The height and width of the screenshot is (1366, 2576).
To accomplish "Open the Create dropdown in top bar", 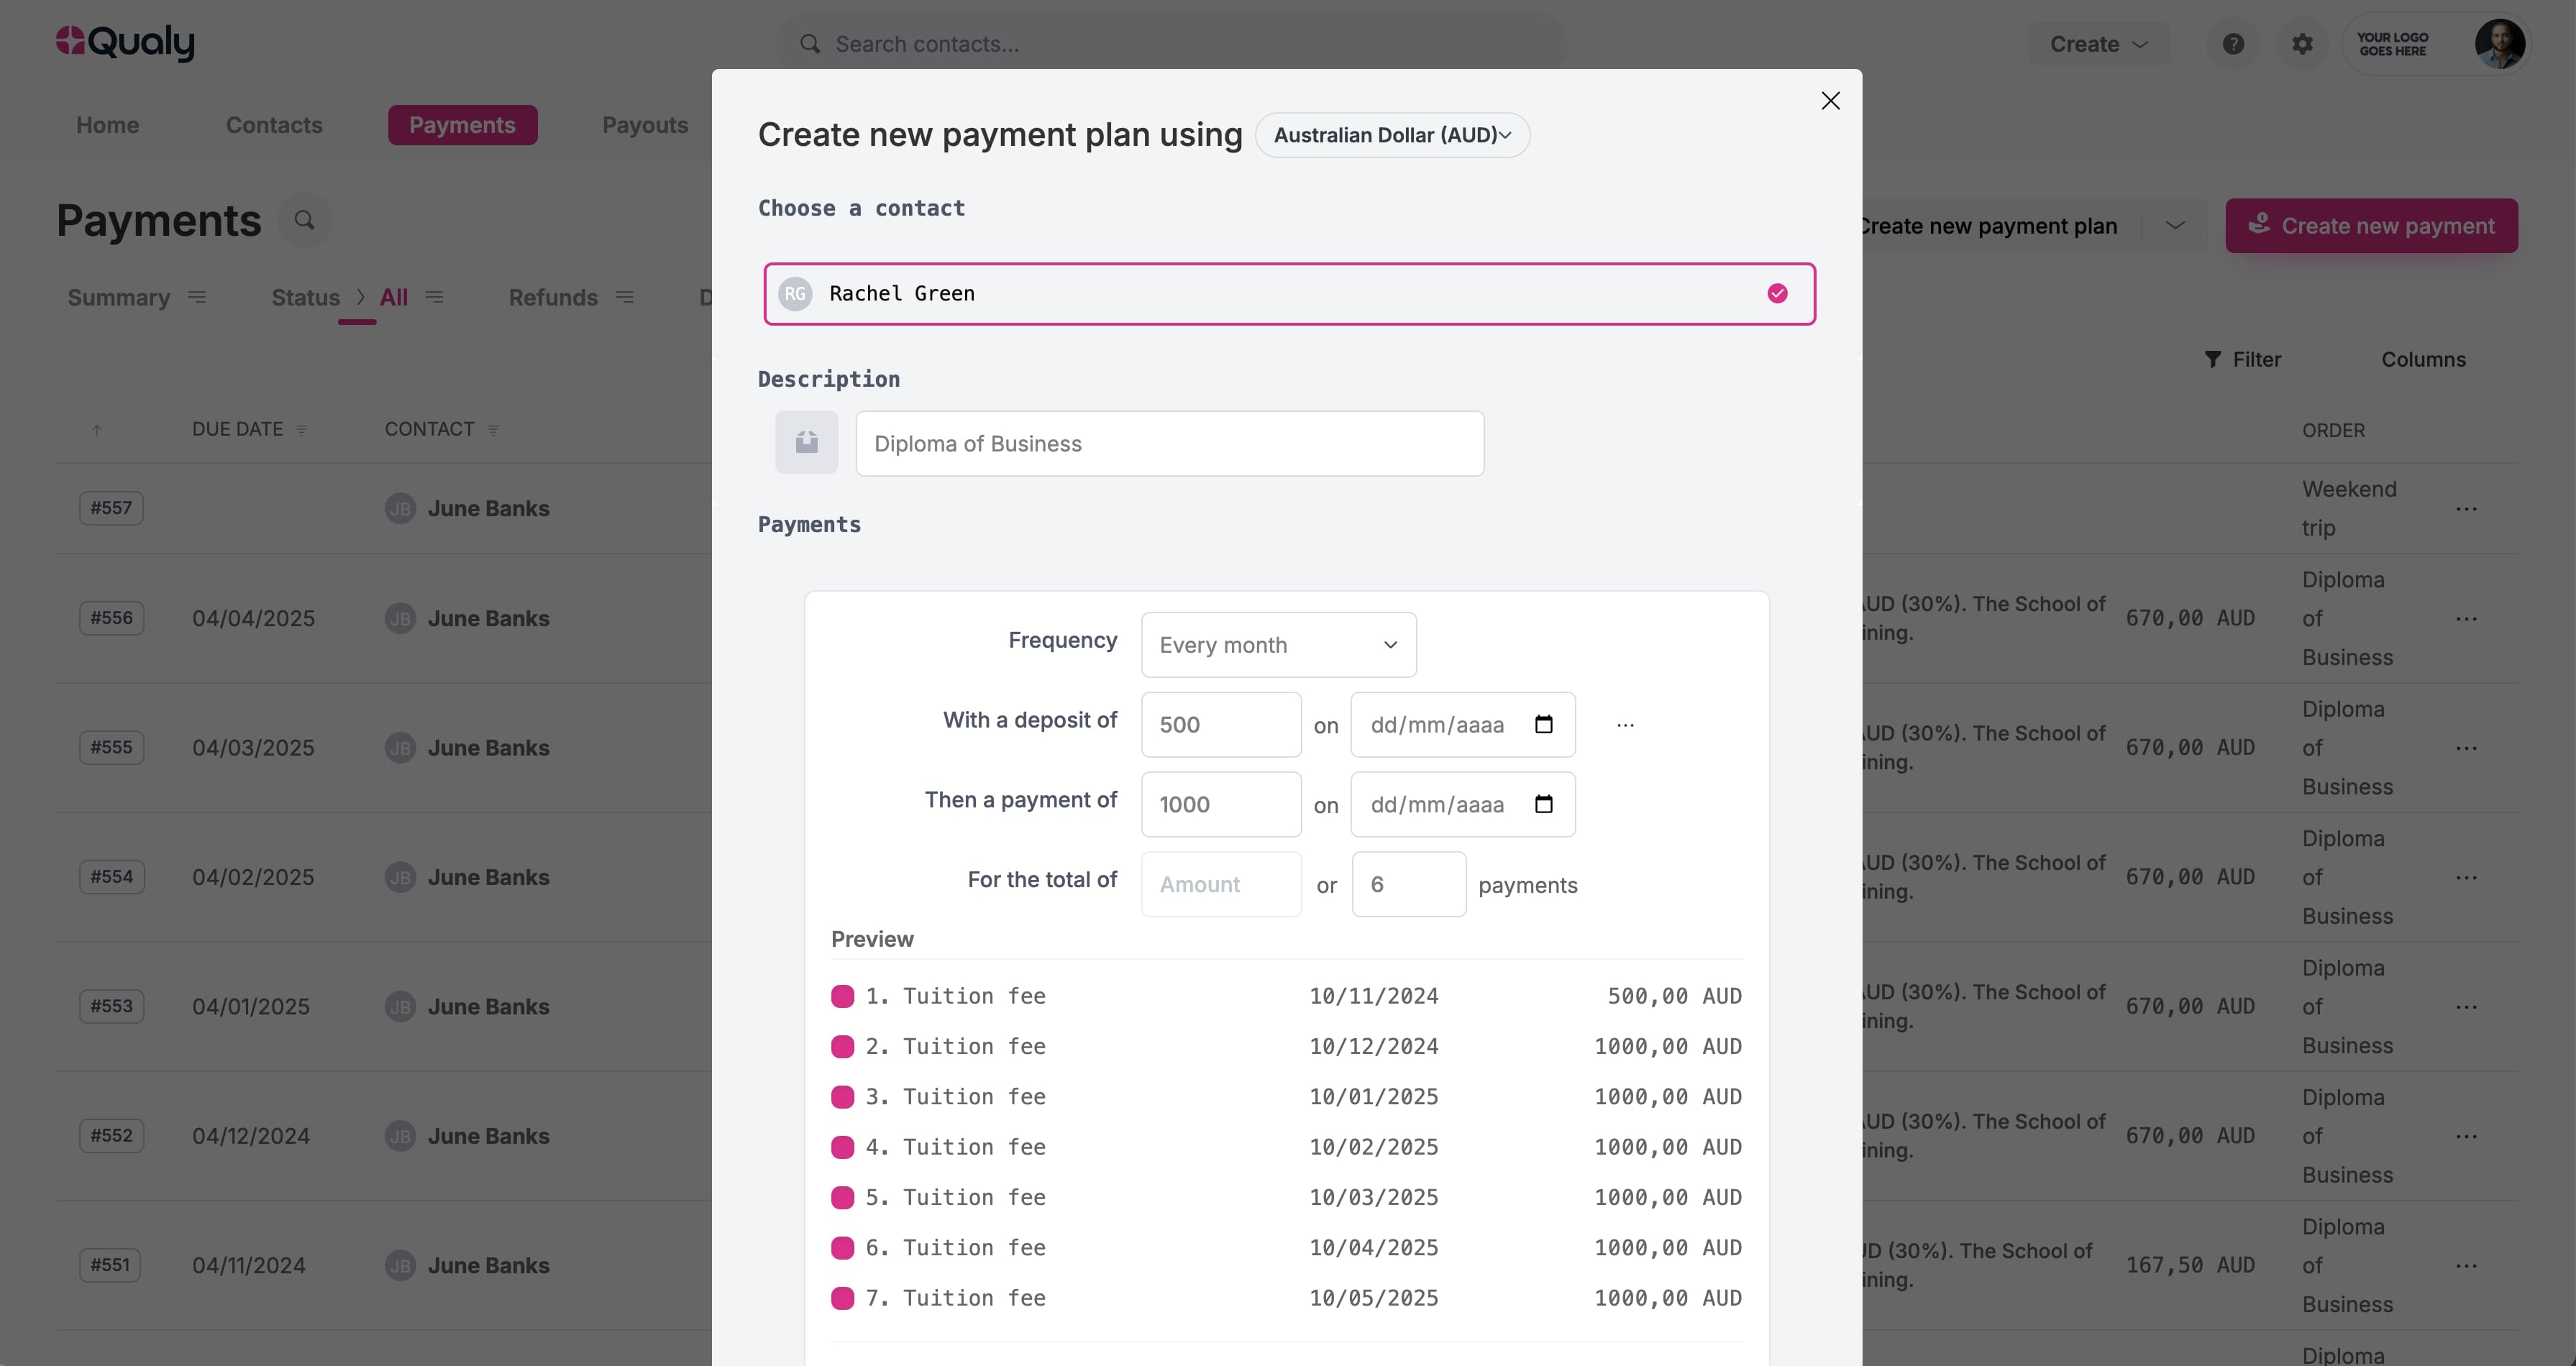I will [x=2098, y=44].
